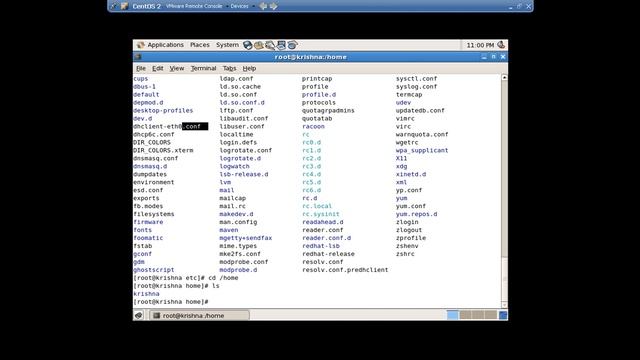640x360 pixels.
Task: Click rc.sysinit in the listing
Action: coord(320,214)
